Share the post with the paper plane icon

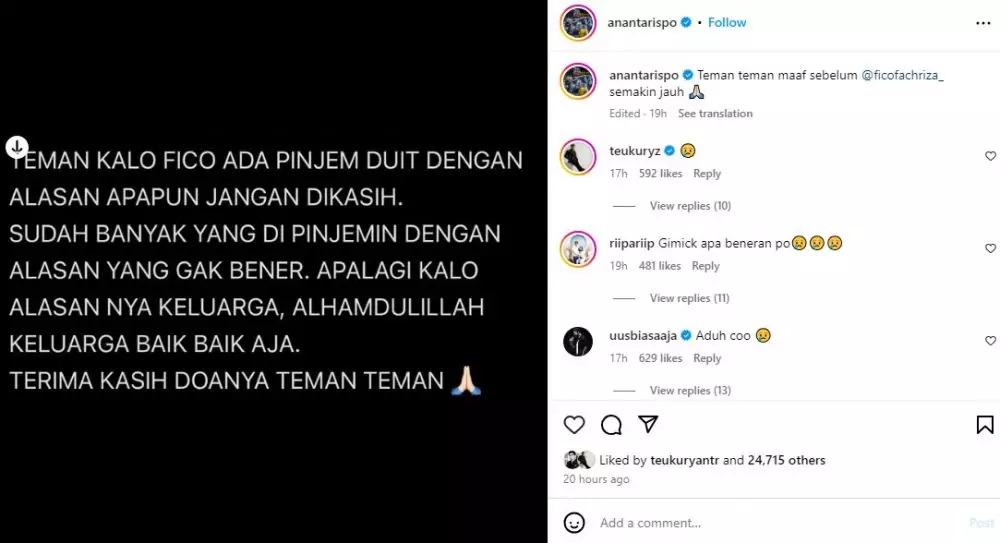coord(648,424)
